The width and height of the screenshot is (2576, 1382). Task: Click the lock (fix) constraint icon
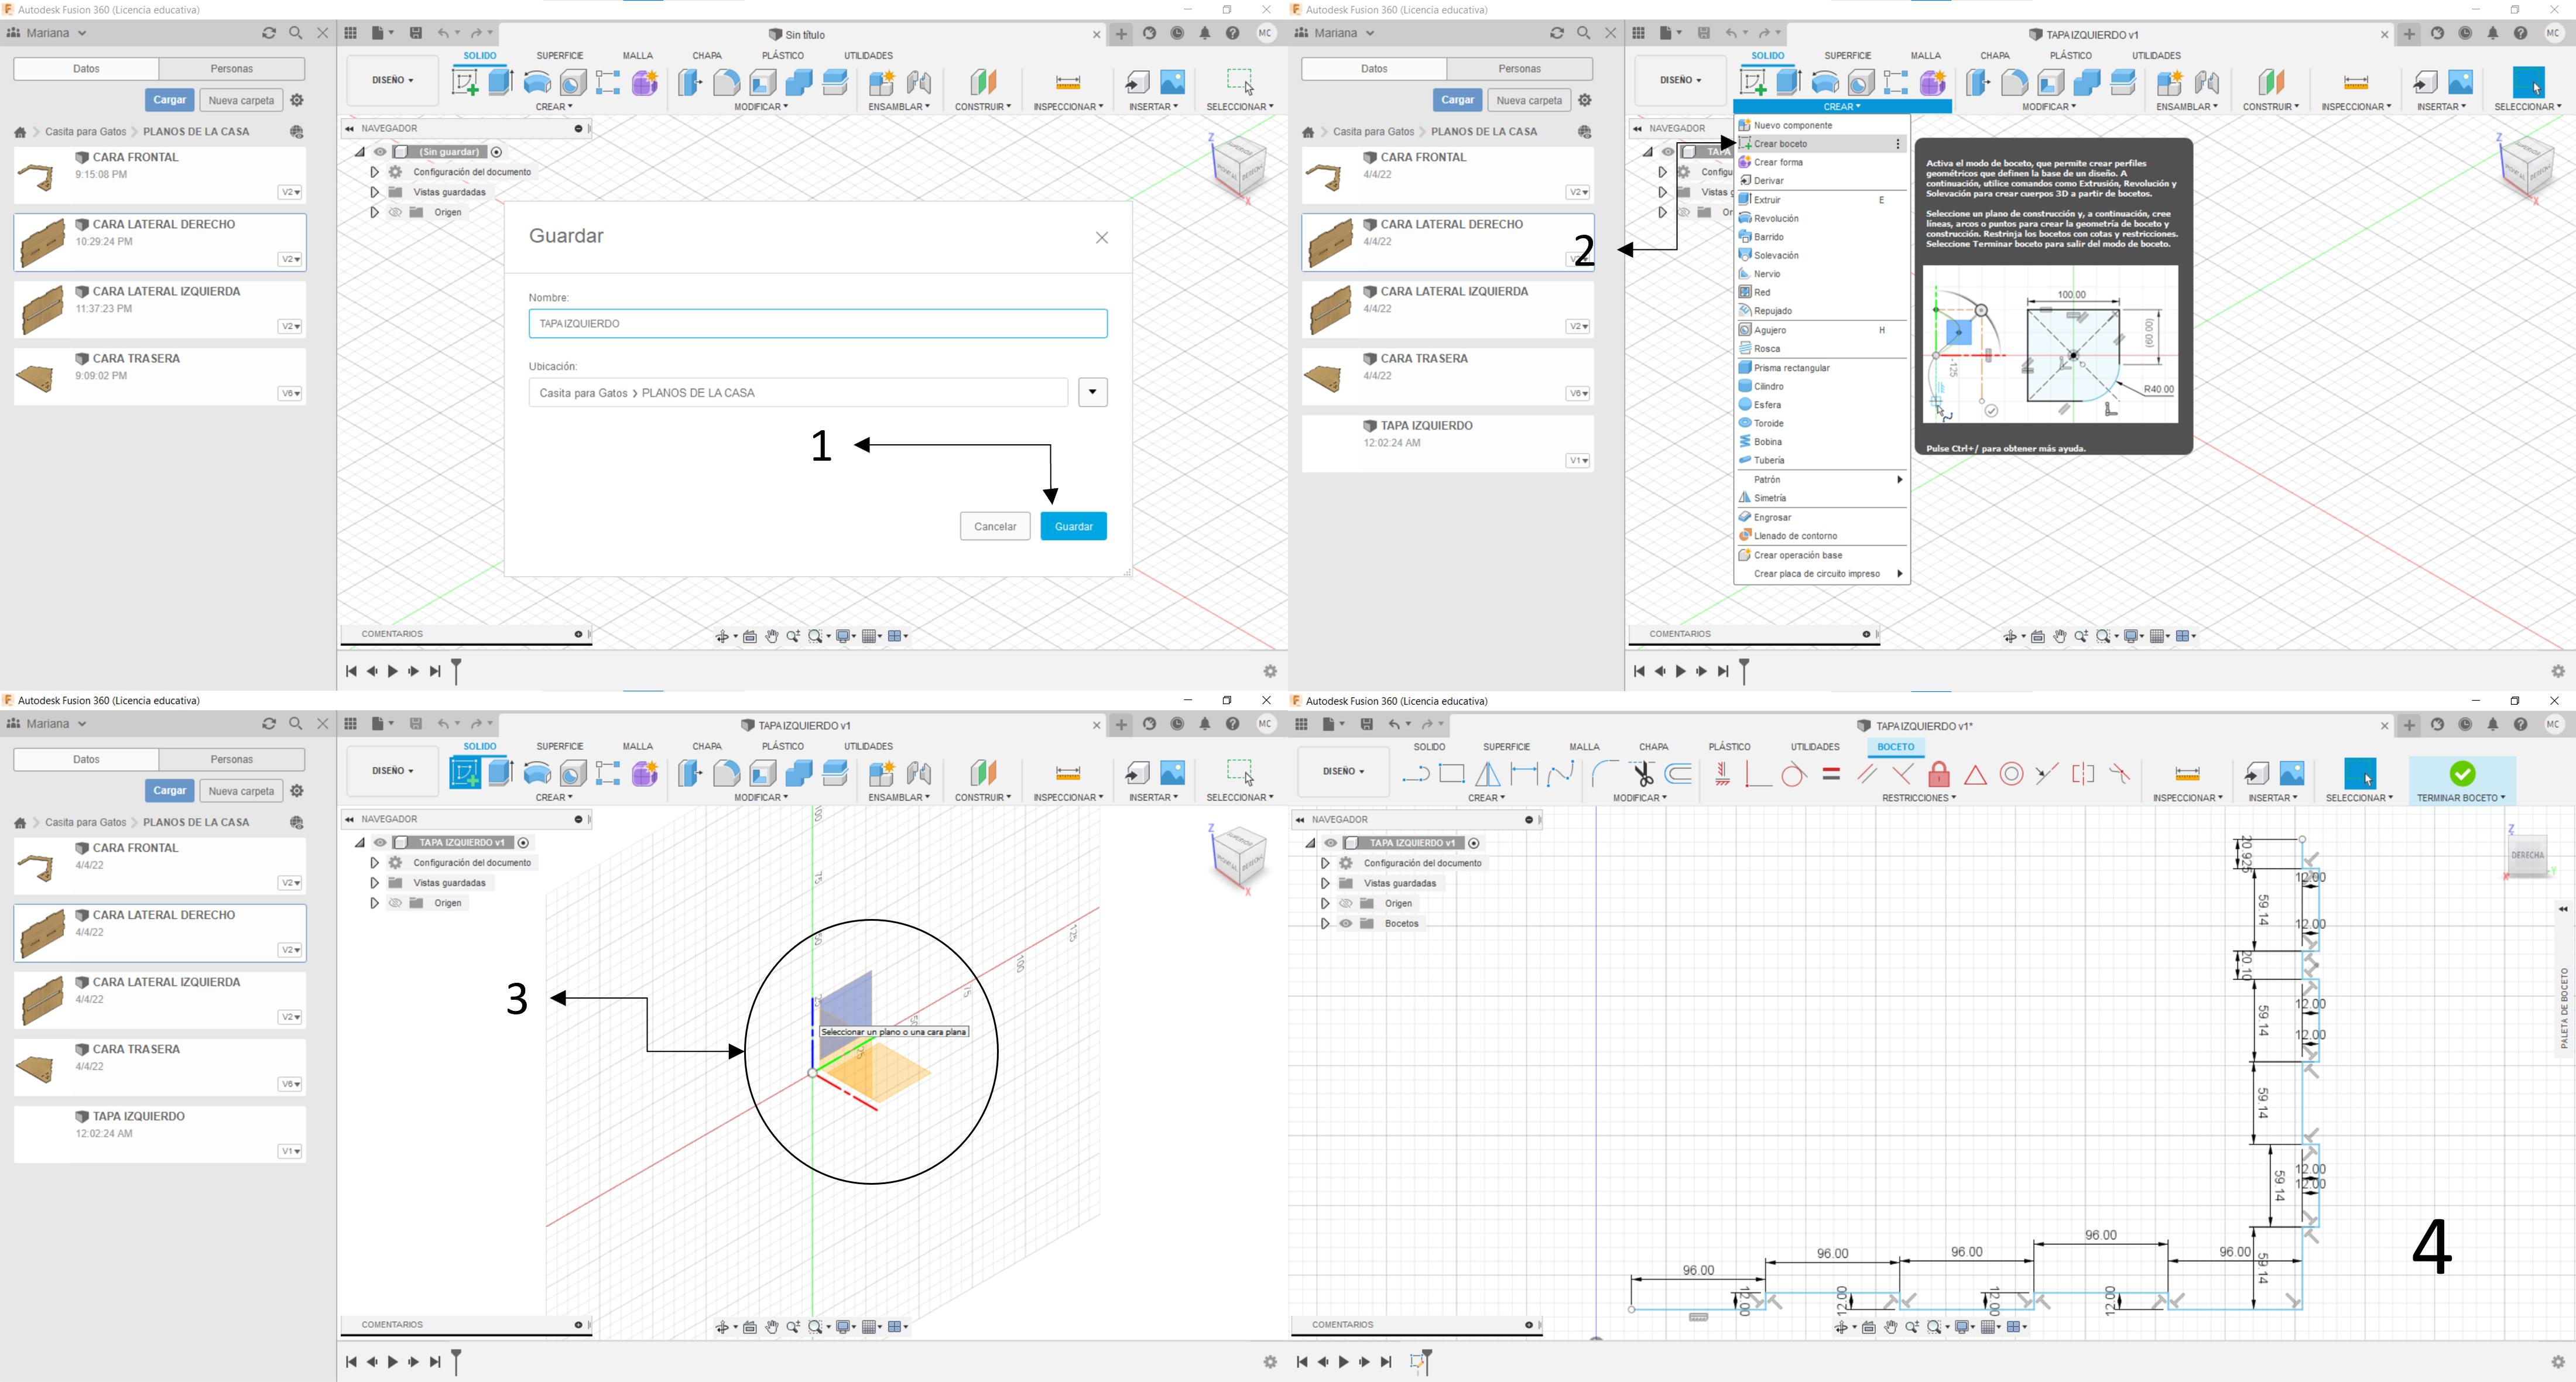1939,774
